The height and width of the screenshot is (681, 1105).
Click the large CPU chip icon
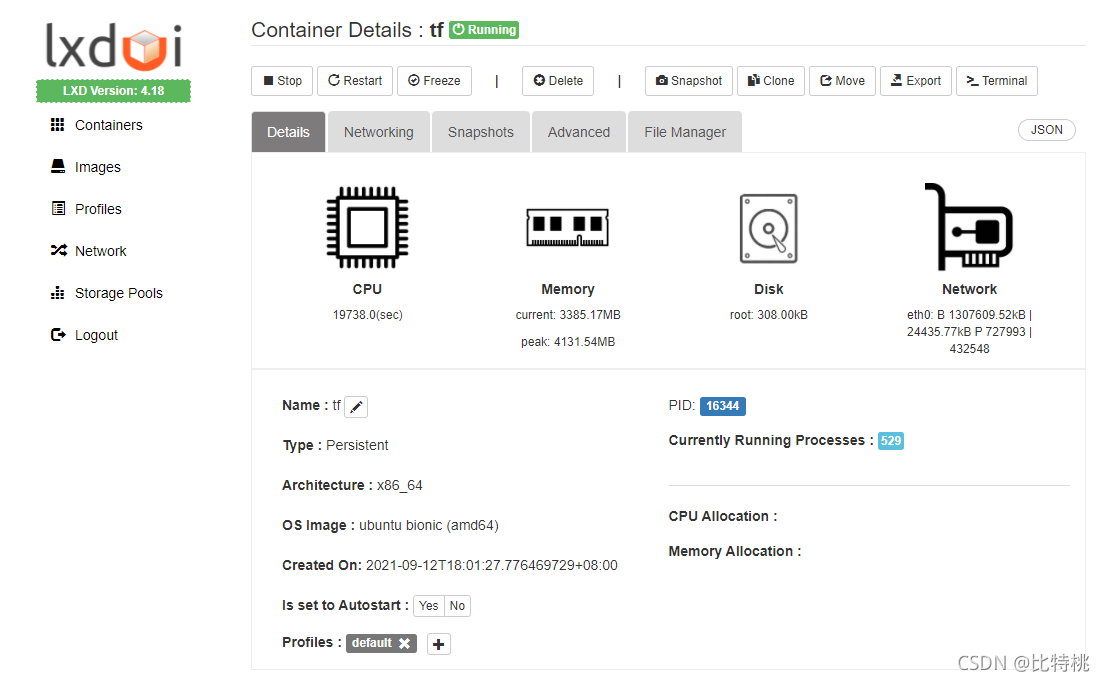[x=367, y=227]
